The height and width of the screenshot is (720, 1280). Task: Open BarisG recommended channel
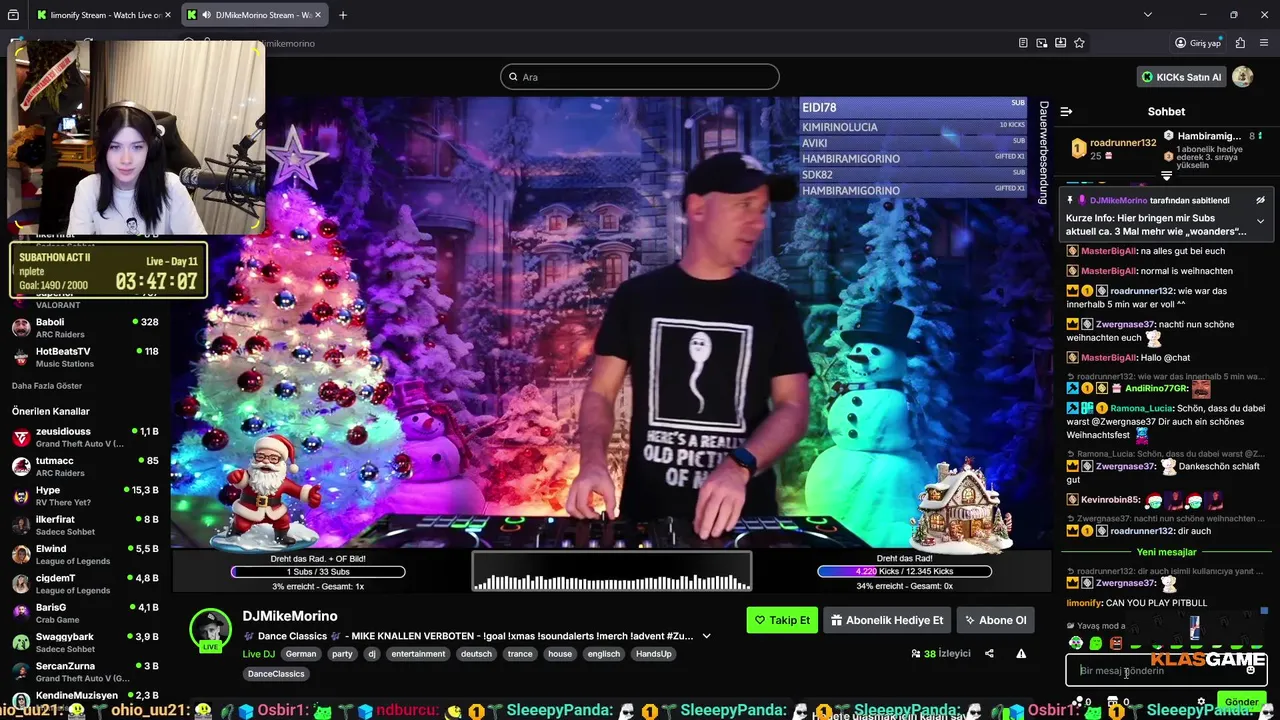coord(85,613)
